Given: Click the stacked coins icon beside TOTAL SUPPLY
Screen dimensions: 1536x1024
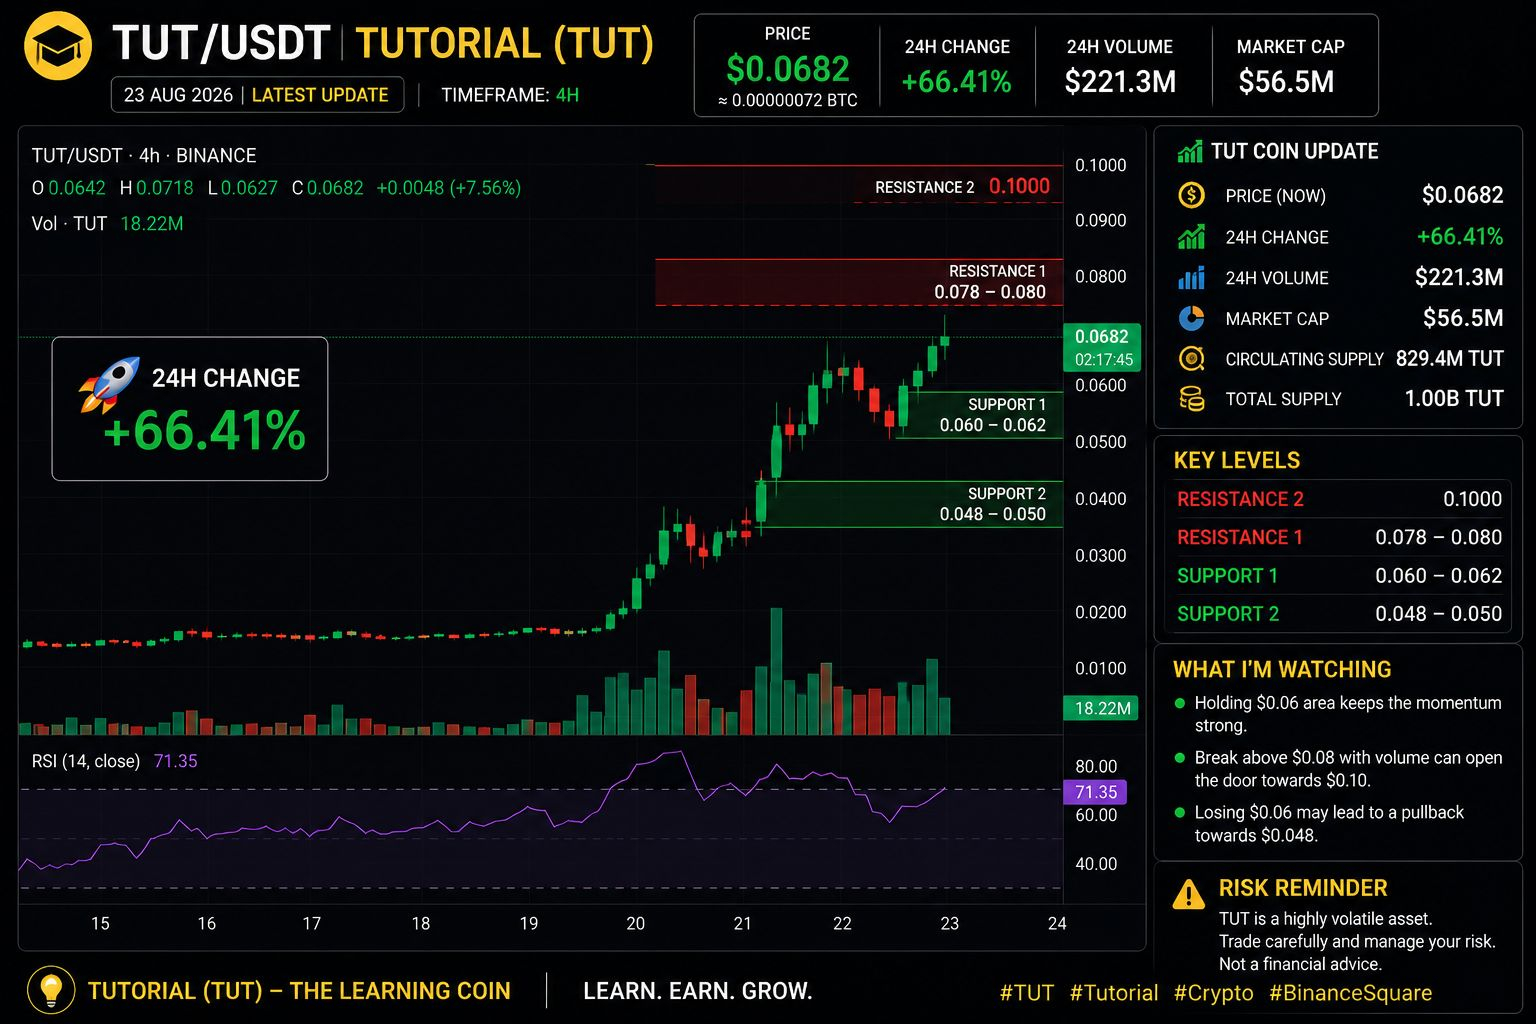Looking at the screenshot, I should tap(1191, 399).
